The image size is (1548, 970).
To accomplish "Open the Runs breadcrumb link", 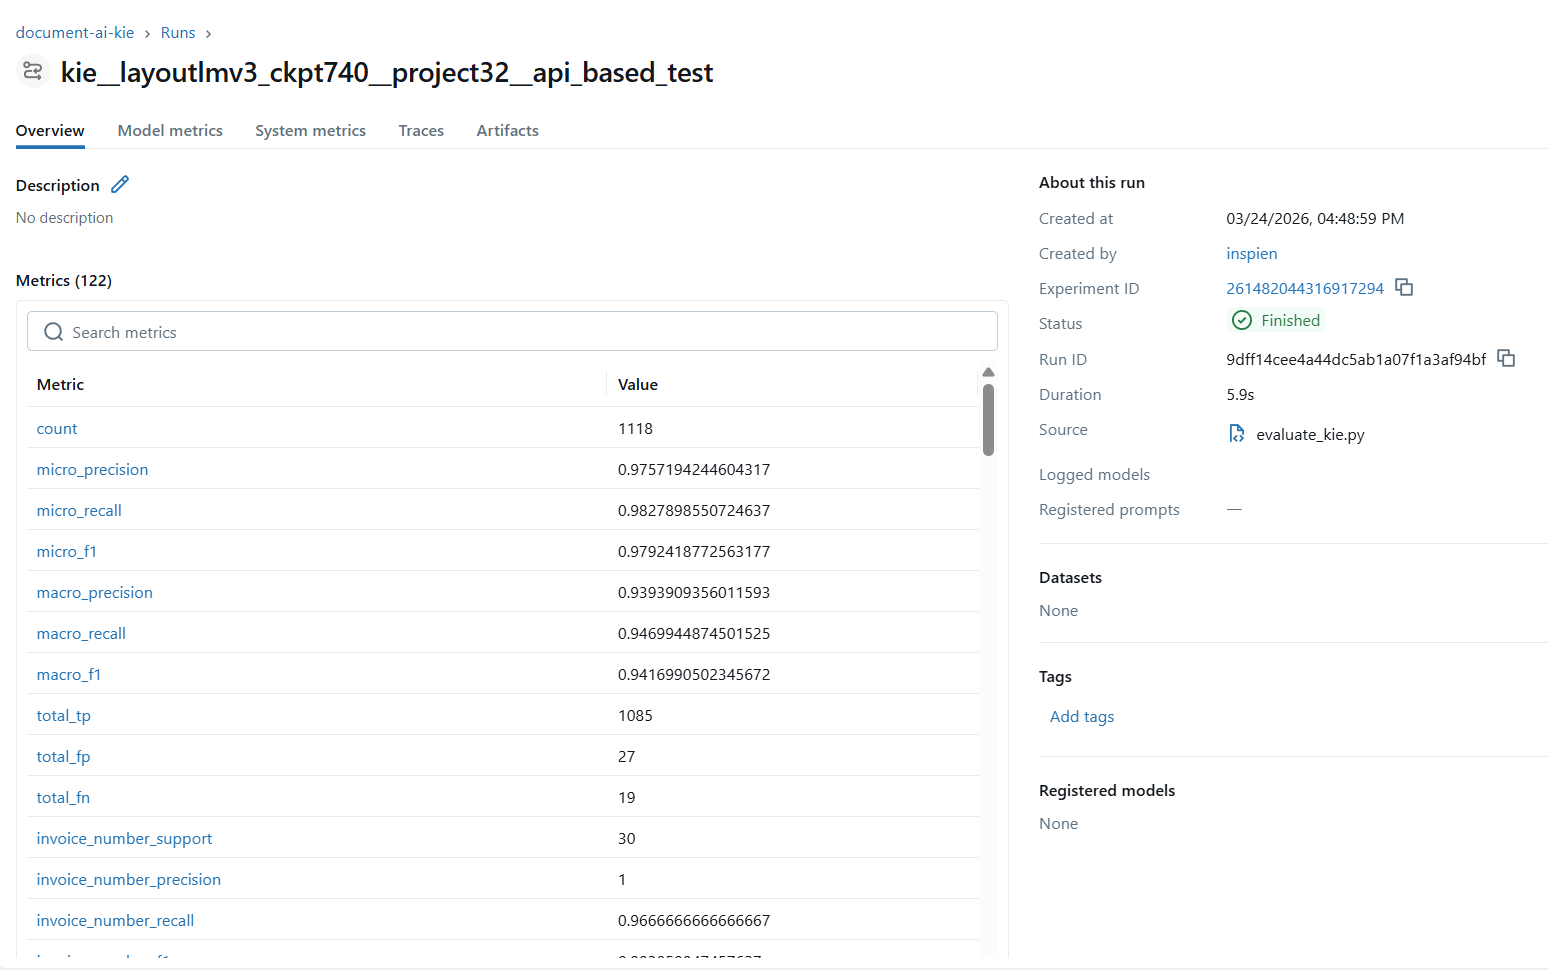I will point(178,33).
